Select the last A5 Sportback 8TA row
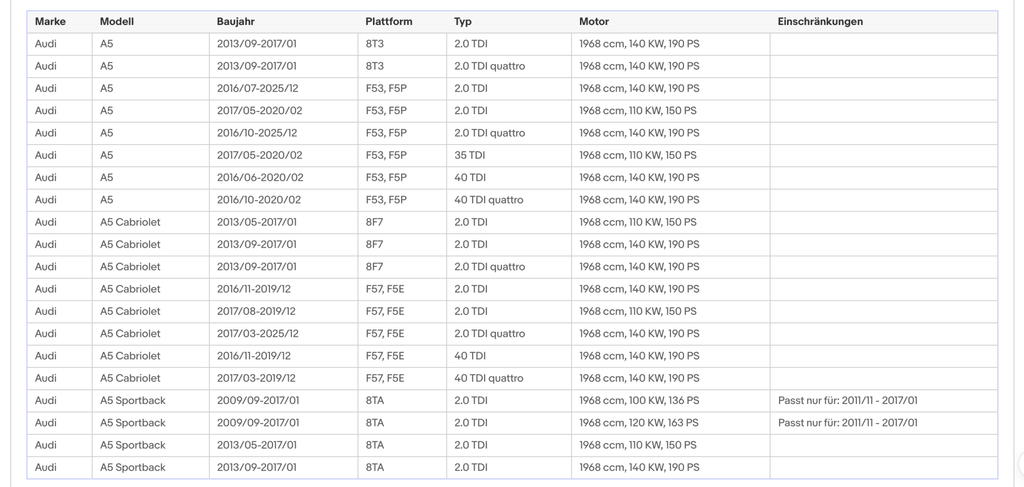 point(512,467)
